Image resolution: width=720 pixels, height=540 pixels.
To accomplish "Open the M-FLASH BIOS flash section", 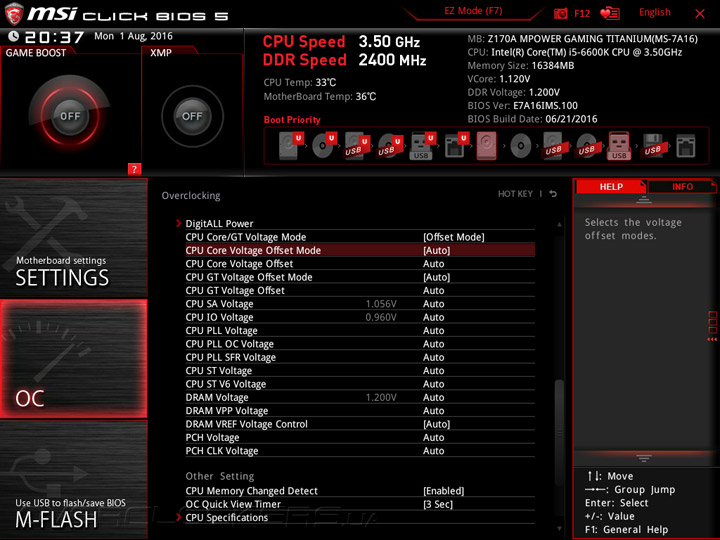I will 73,480.
